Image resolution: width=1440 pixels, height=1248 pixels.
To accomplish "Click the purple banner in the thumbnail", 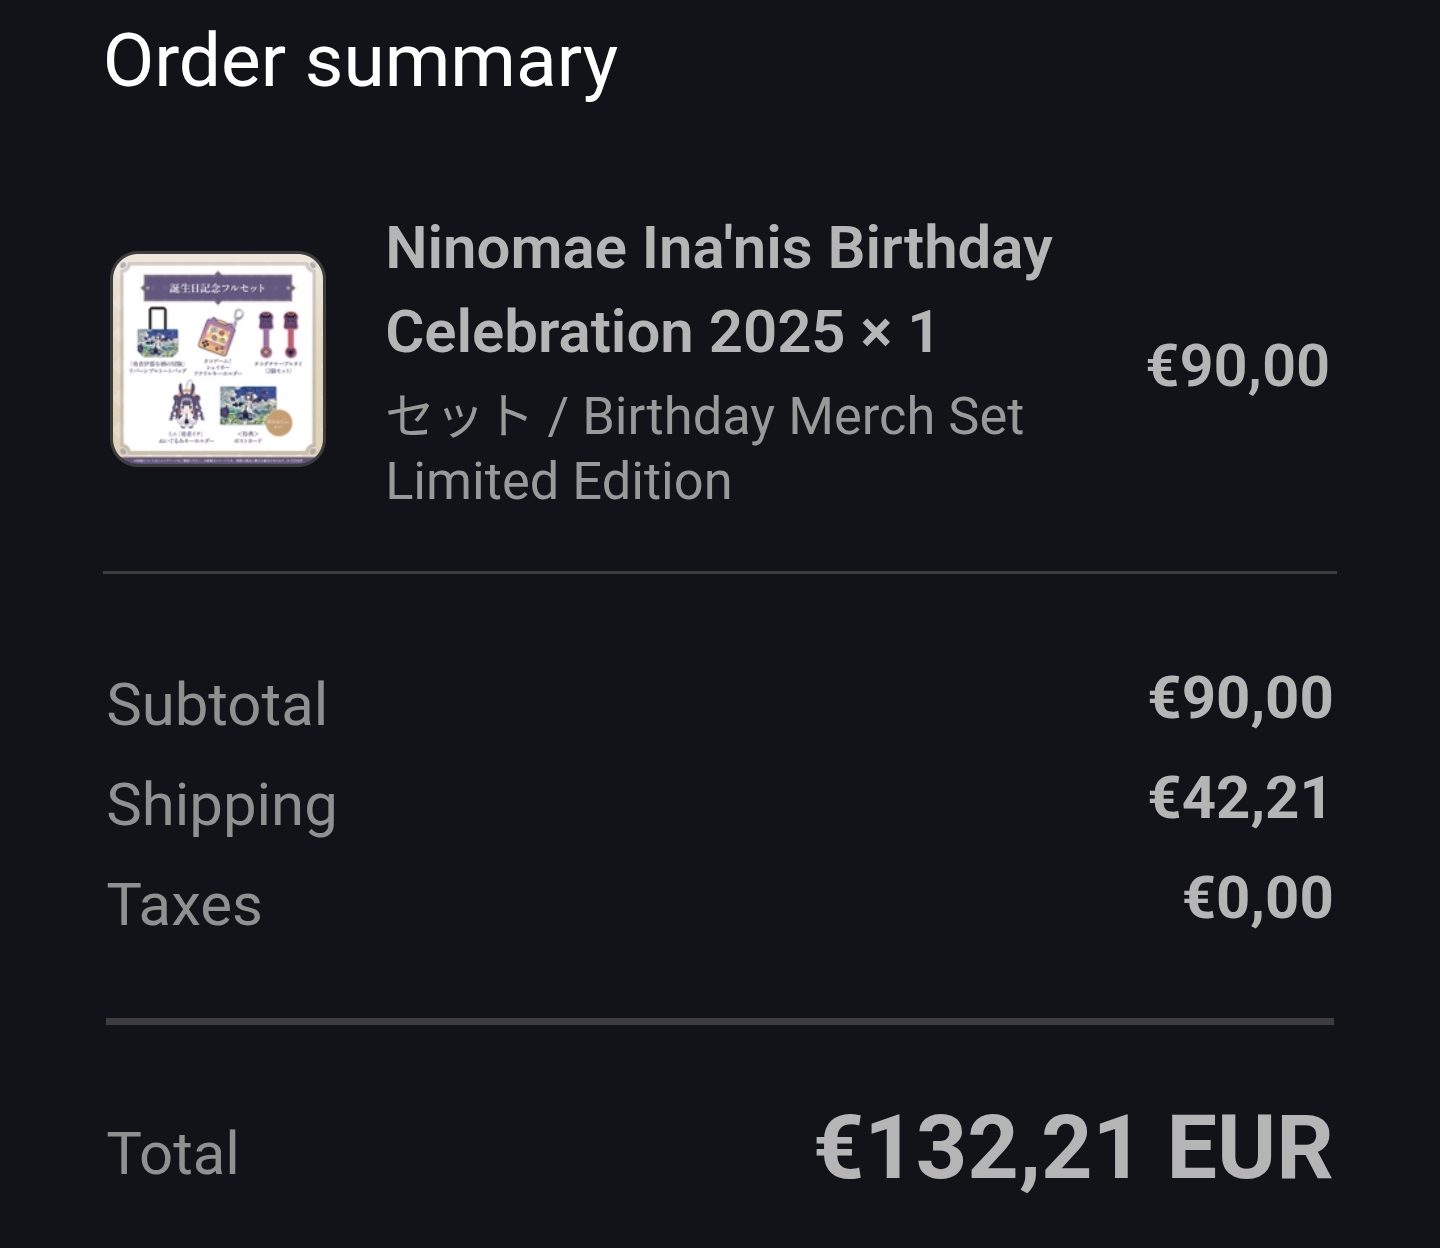I will [218, 288].
